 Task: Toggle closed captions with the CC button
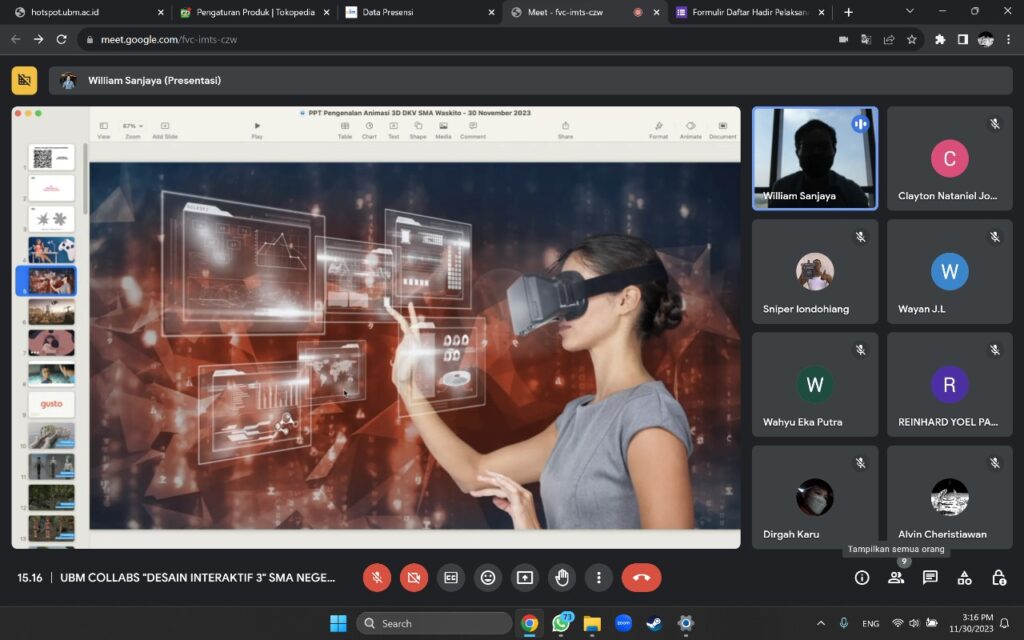click(451, 577)
